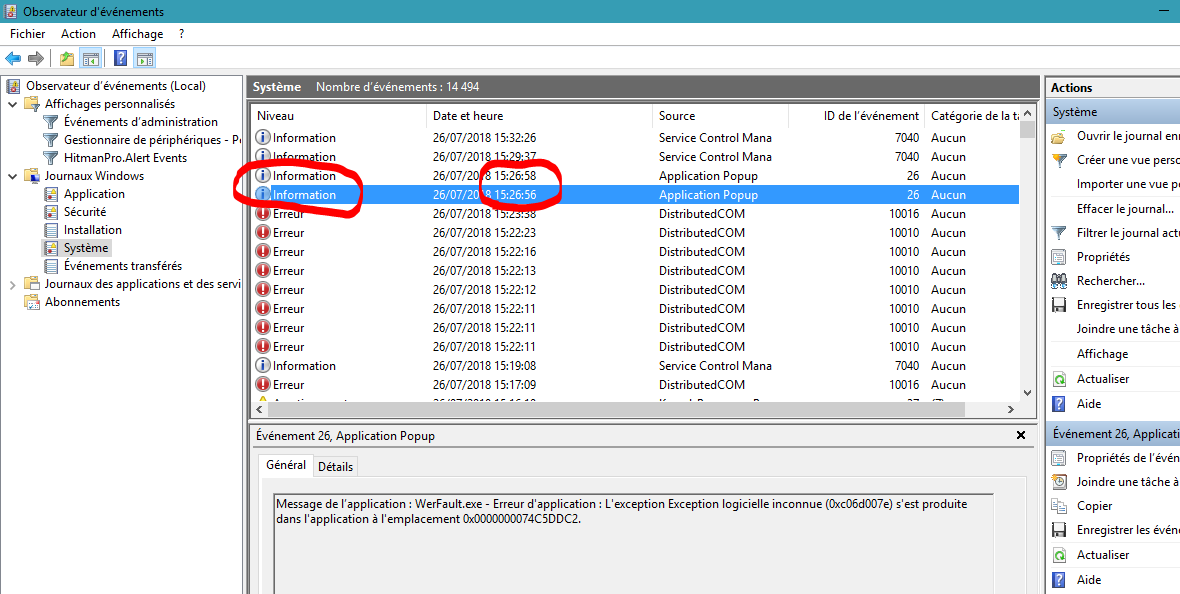
Task: Click Effacer le journal action
Action: coord(1125,209)
